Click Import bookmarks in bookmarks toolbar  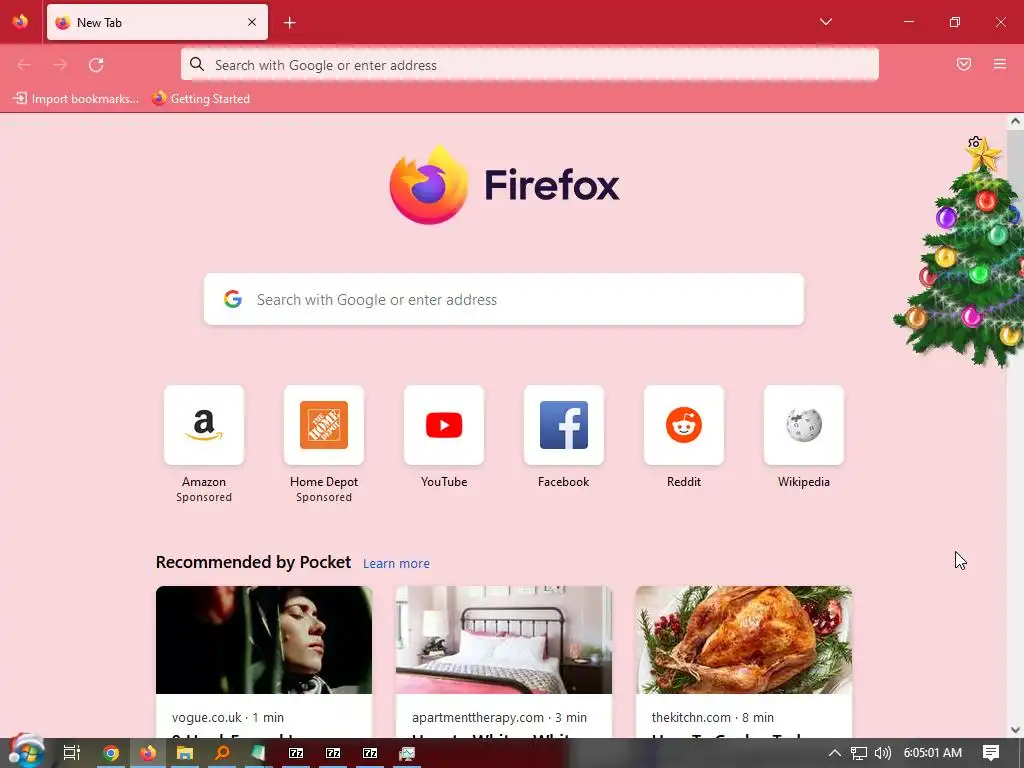click(76, 99)
